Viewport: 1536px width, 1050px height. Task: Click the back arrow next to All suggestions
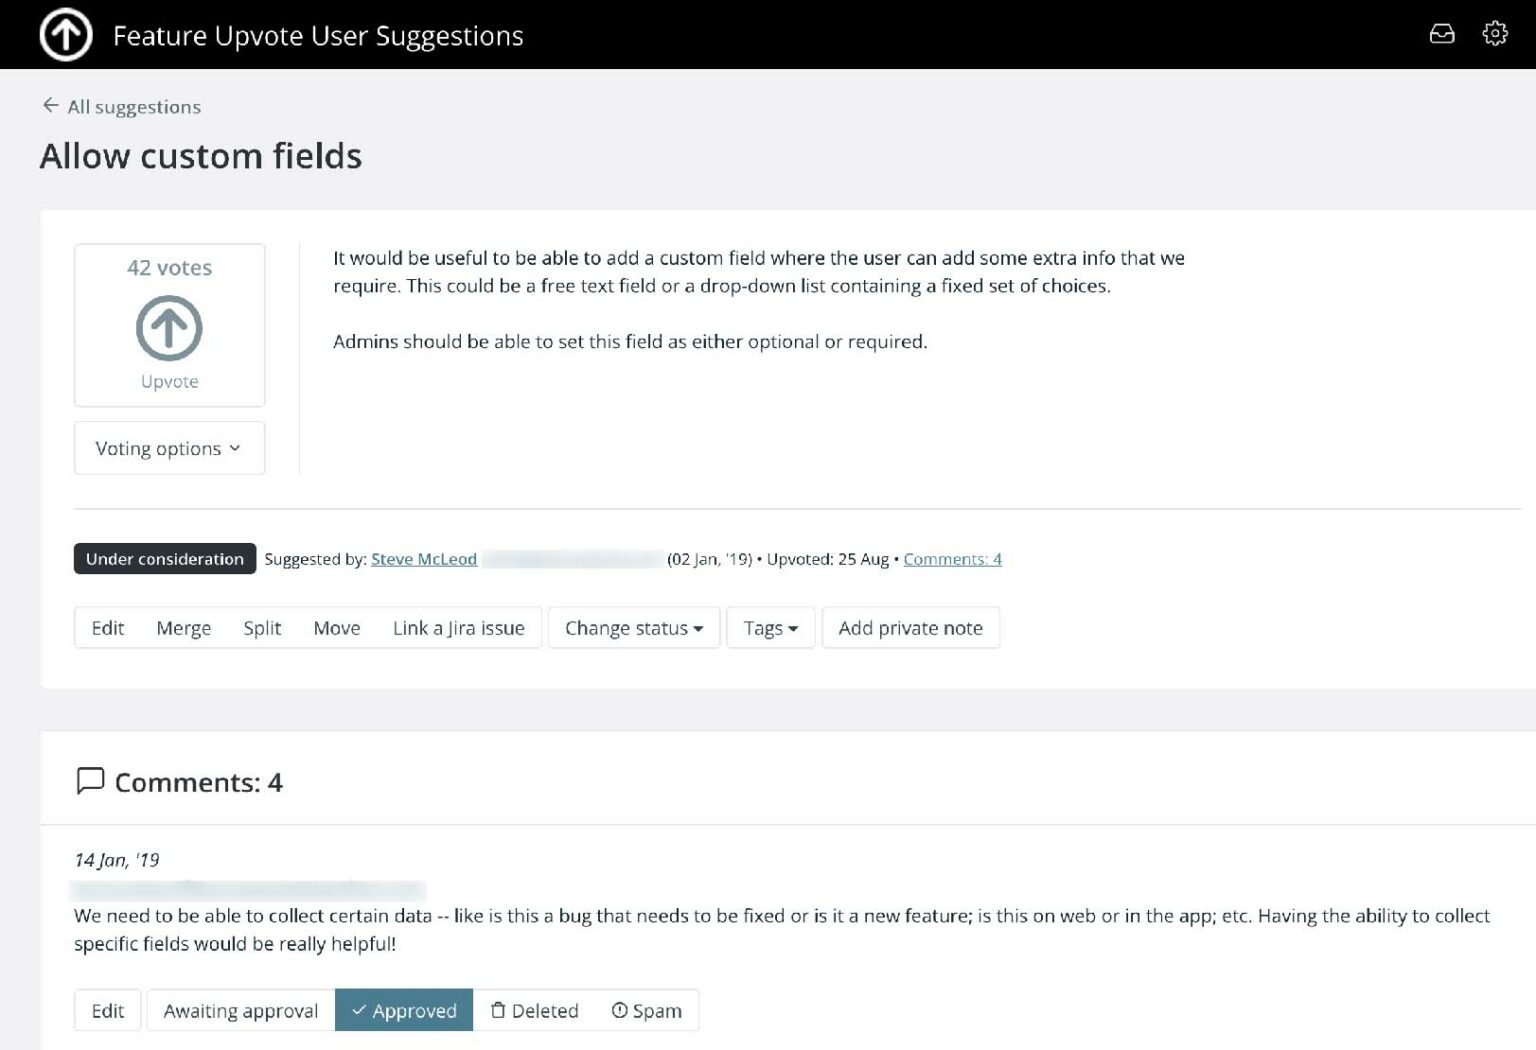click(x=50, y=104)
